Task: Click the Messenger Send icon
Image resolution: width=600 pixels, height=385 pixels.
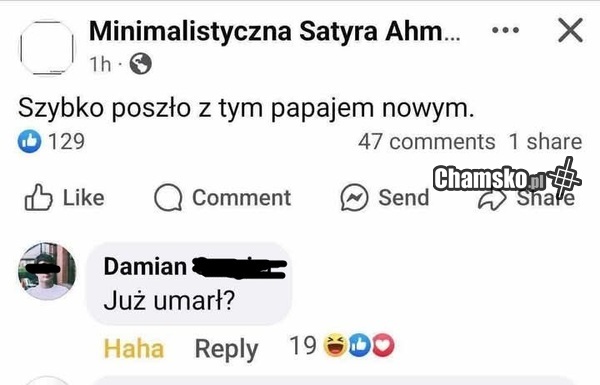Action: coord(354,198)
